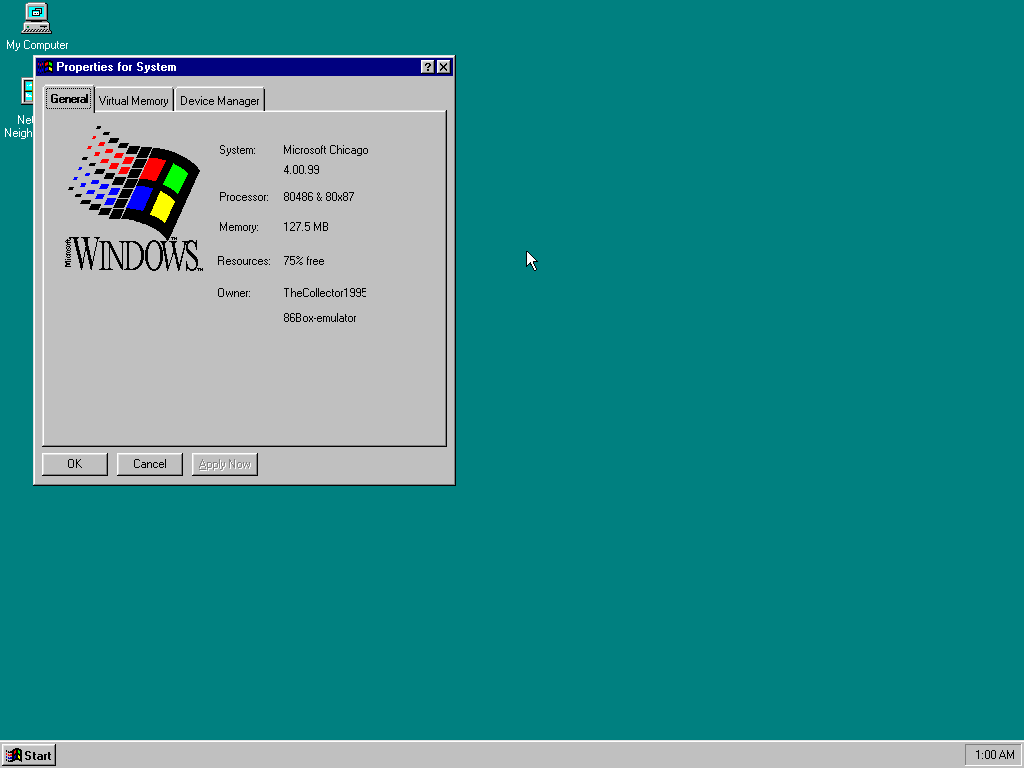
Task: Open the Device Manager tab
Action: [219, 101]
